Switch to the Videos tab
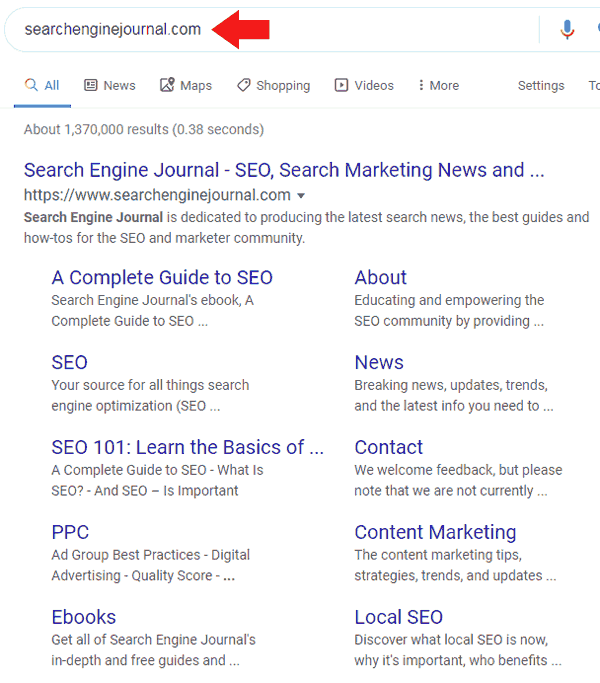600x683 pixels. click(x=364, y=85)
